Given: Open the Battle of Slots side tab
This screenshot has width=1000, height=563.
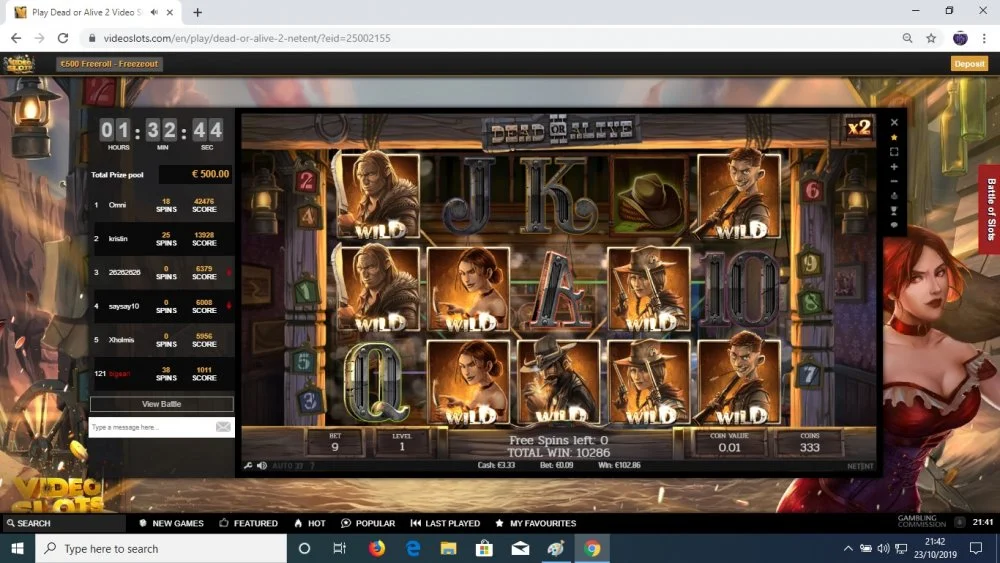Looking at the screenshot, I should pyautogui.click(x=990, y=209).
